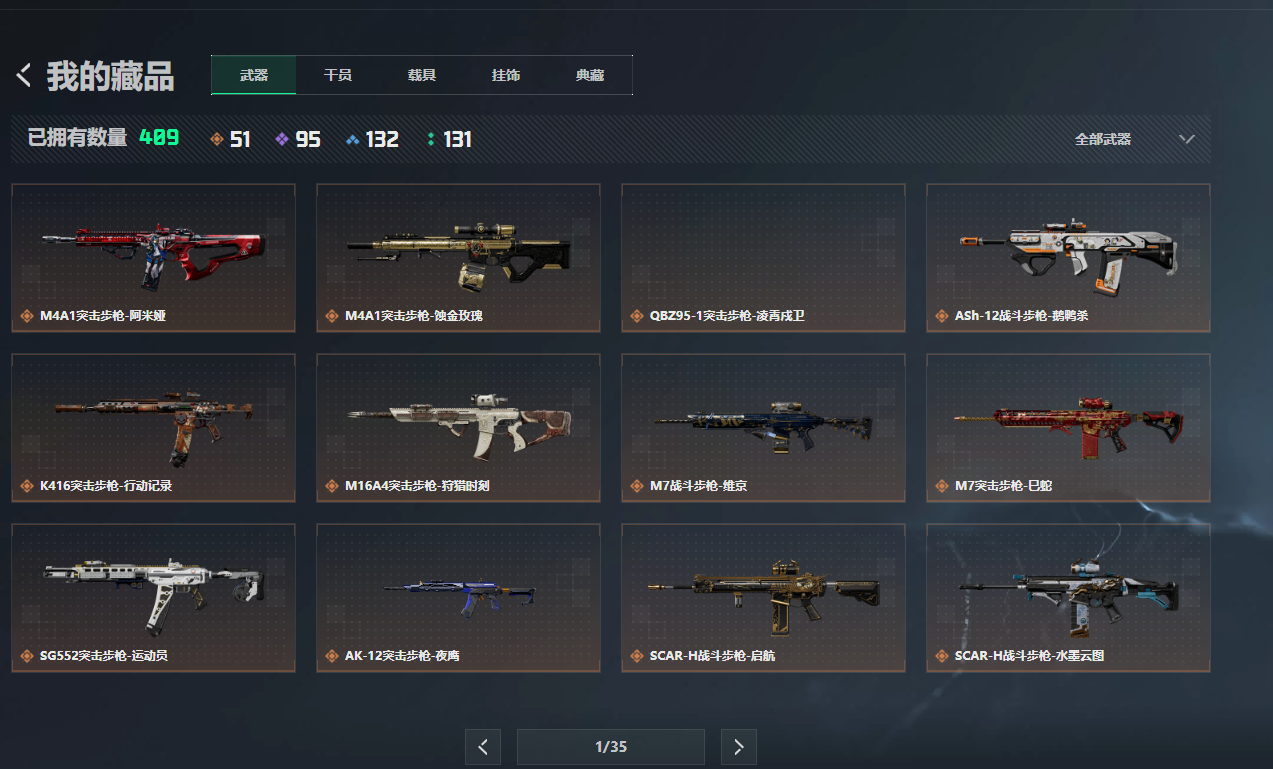
Task: Click the 1/35 page number field
Action: point(611,747)
